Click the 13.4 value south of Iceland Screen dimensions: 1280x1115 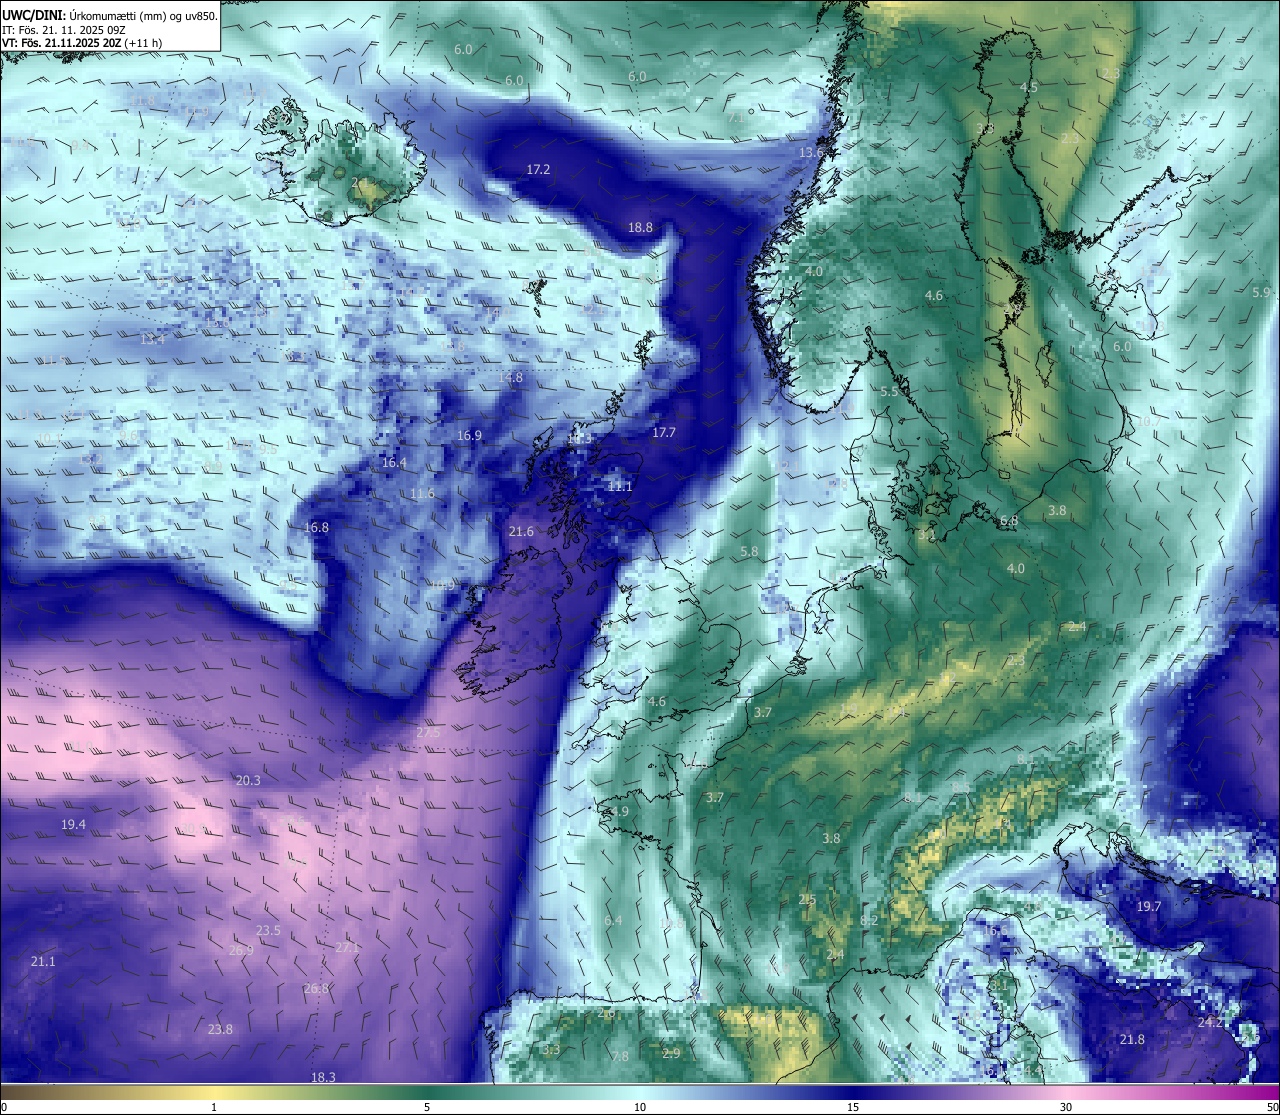click(x=152, y=340)
